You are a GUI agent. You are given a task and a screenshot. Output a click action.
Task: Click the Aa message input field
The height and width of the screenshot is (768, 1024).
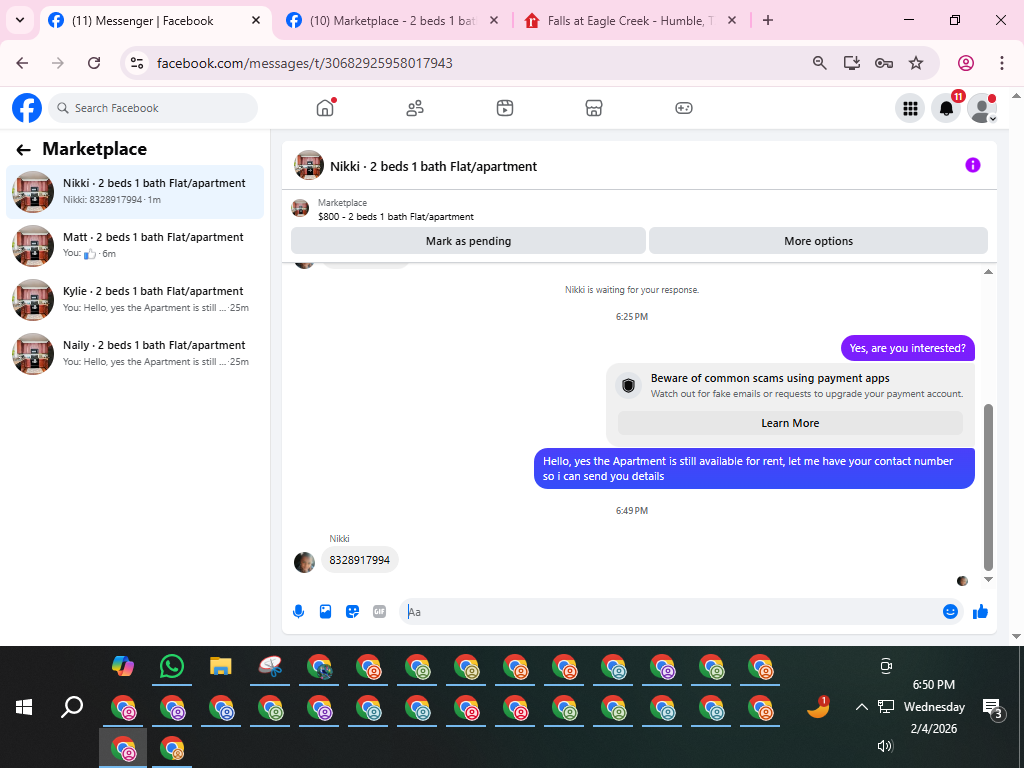point(669,611)
